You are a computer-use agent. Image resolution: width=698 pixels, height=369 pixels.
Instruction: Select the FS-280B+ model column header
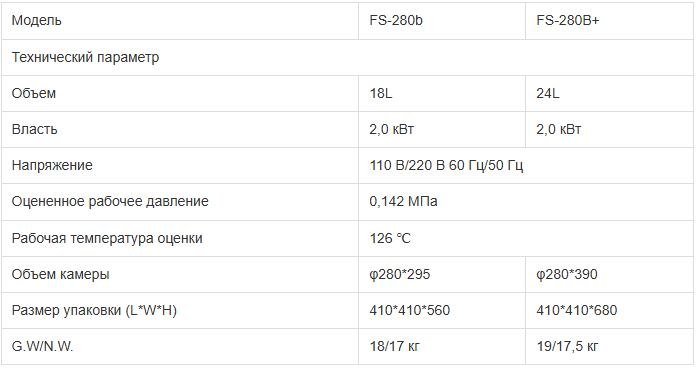tap(609, 21)
